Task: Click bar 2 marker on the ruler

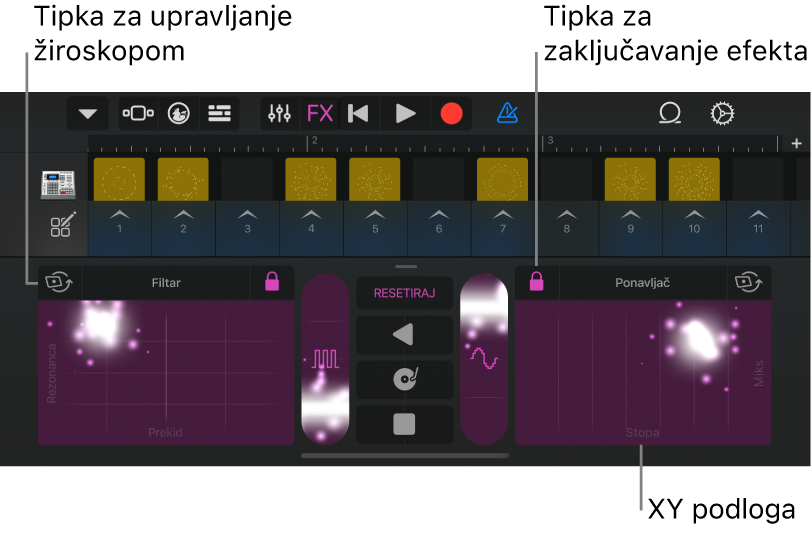Action: tap(312, 142)
